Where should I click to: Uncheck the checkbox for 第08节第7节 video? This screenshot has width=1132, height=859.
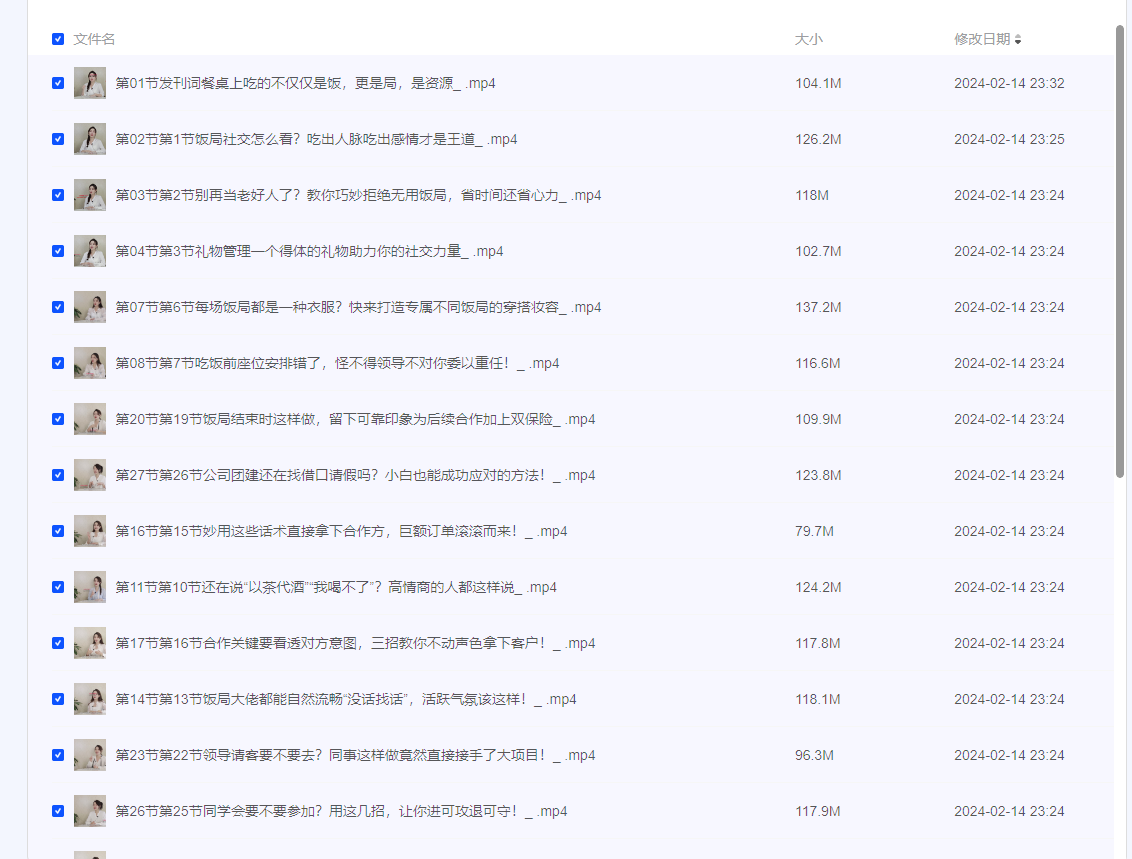click(58, 363)
